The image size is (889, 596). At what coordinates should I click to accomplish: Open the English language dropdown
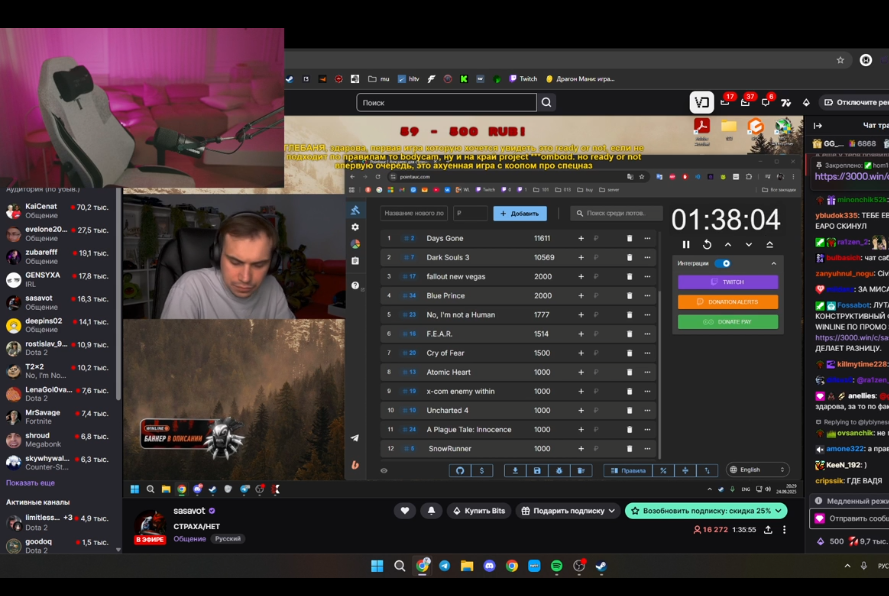pos(758,470)
